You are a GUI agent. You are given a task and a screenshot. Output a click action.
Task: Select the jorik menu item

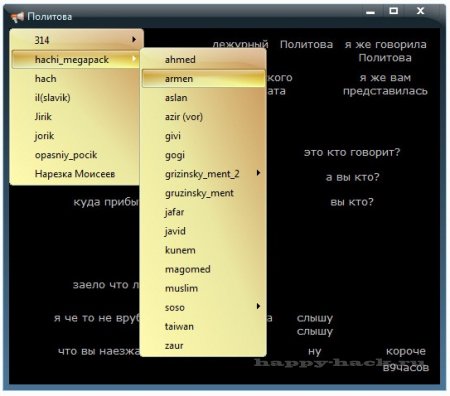pos(75,136)
